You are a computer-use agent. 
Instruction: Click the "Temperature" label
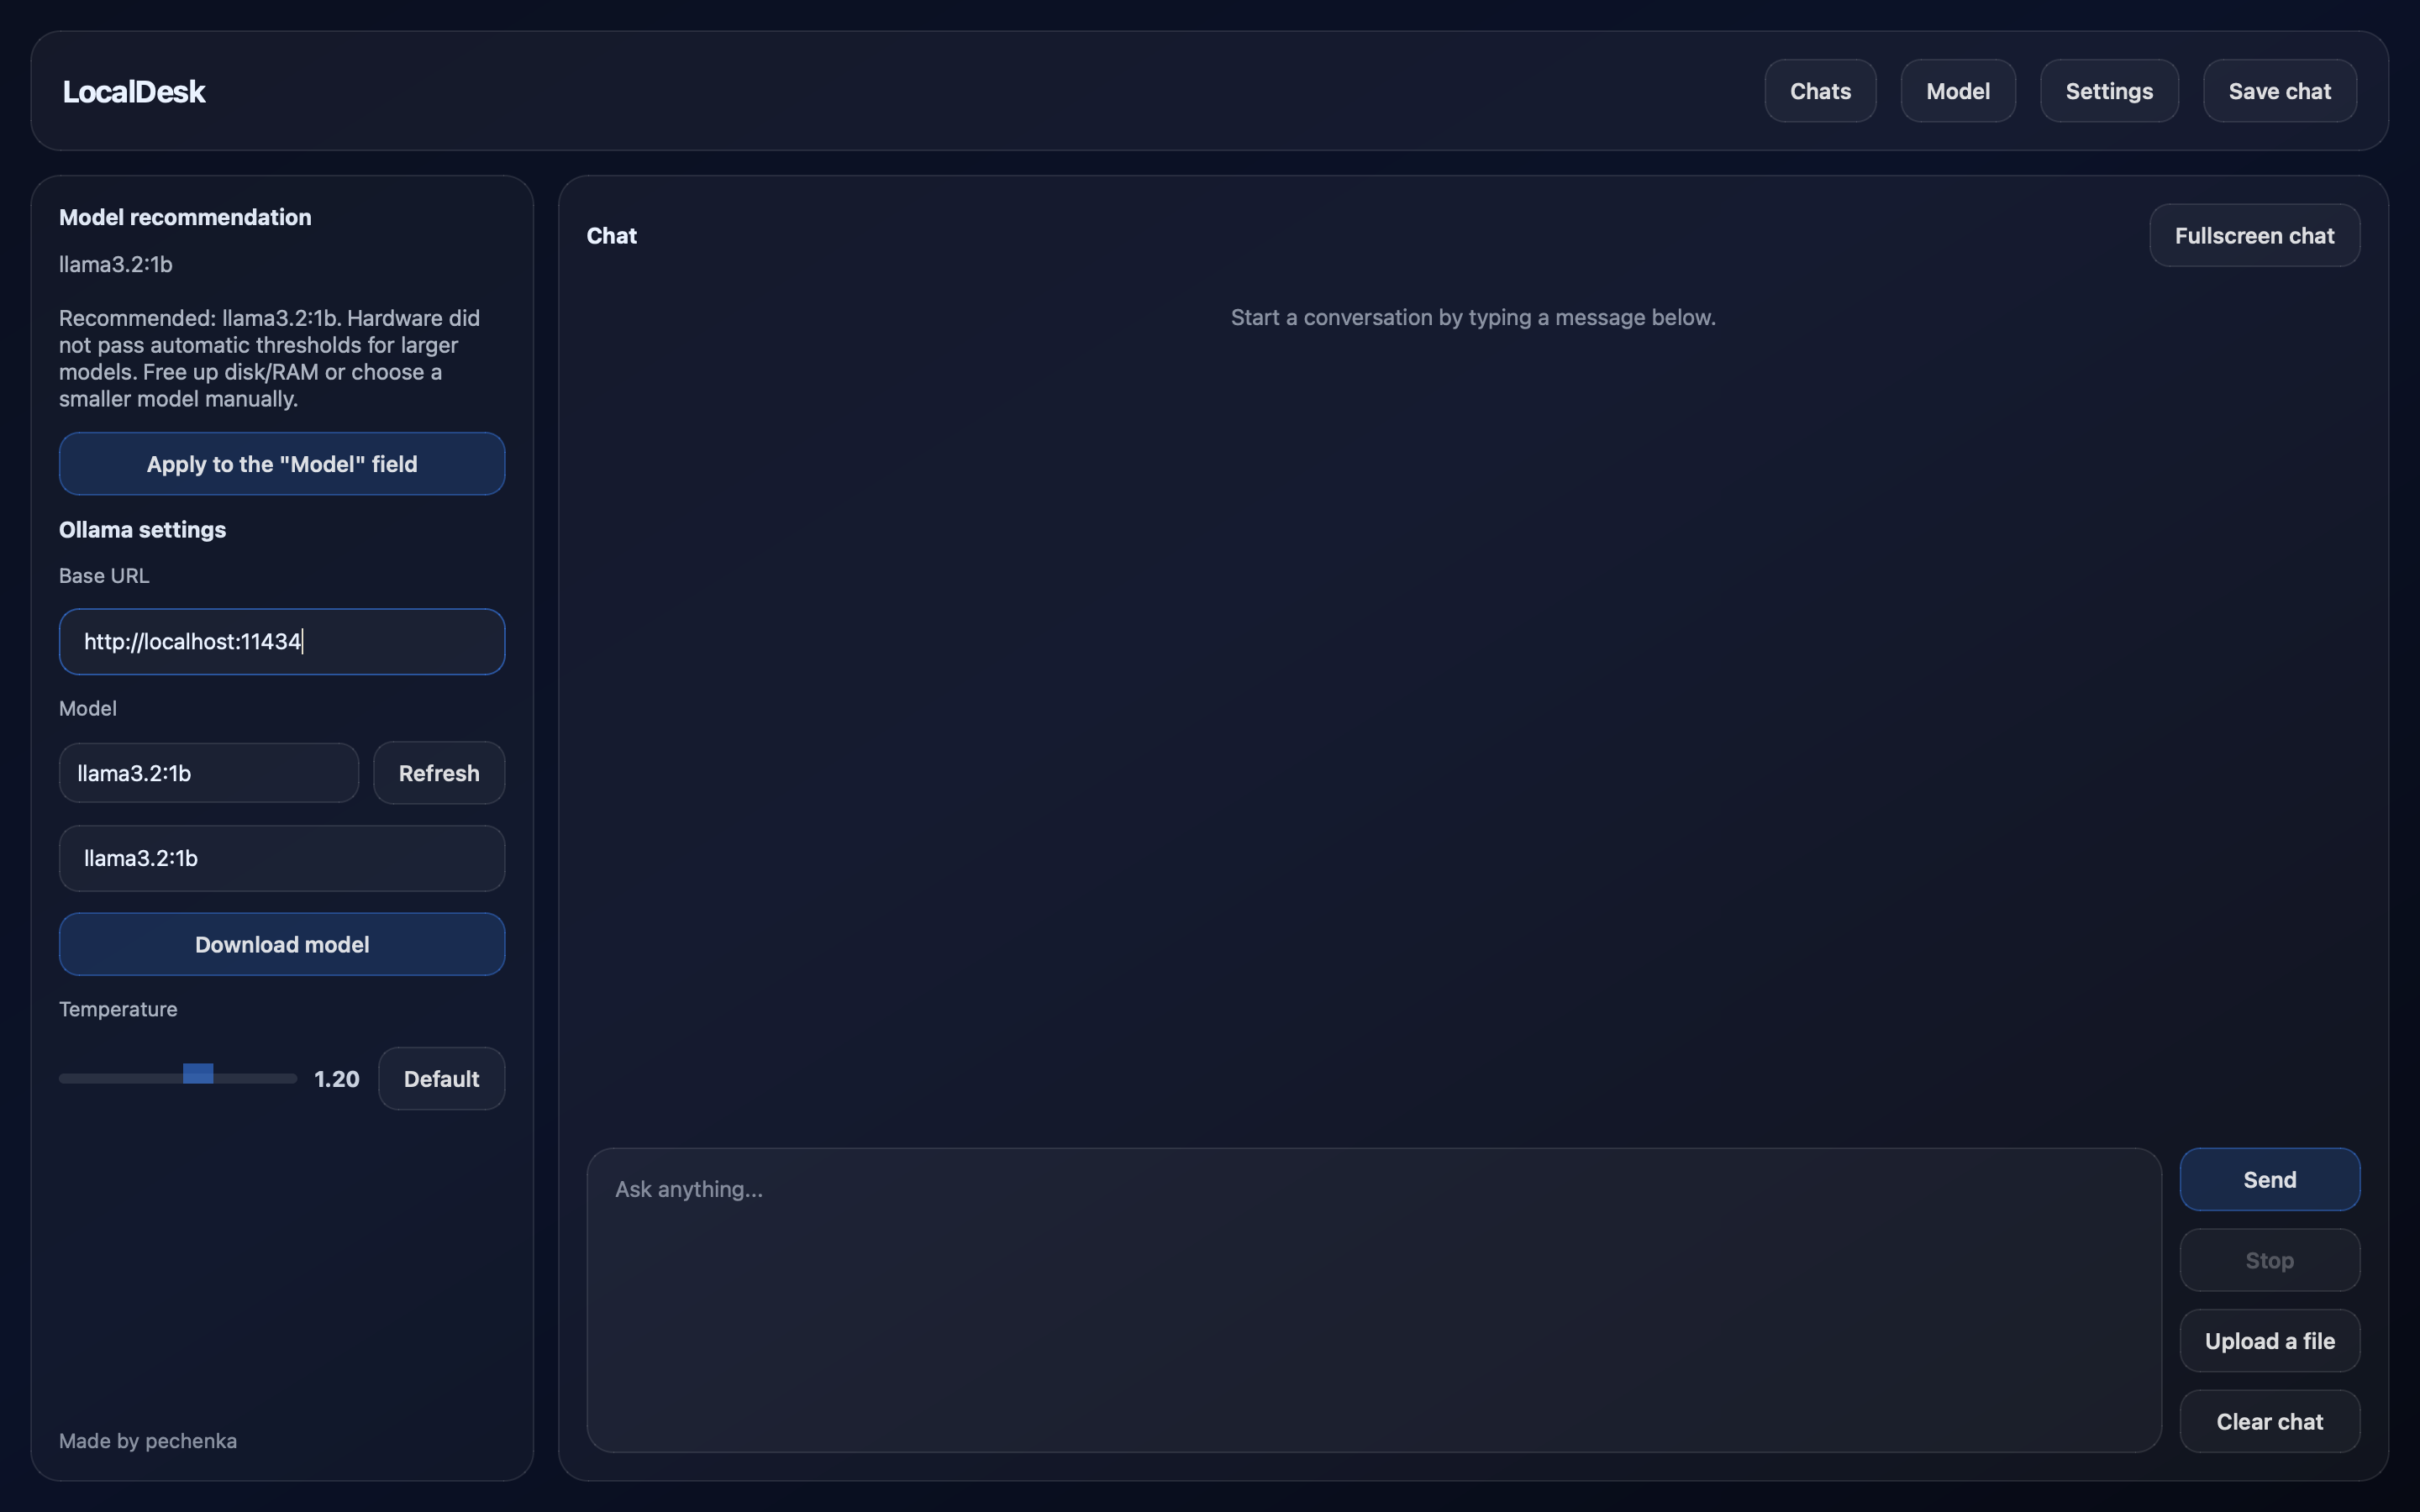(118, 1009)
